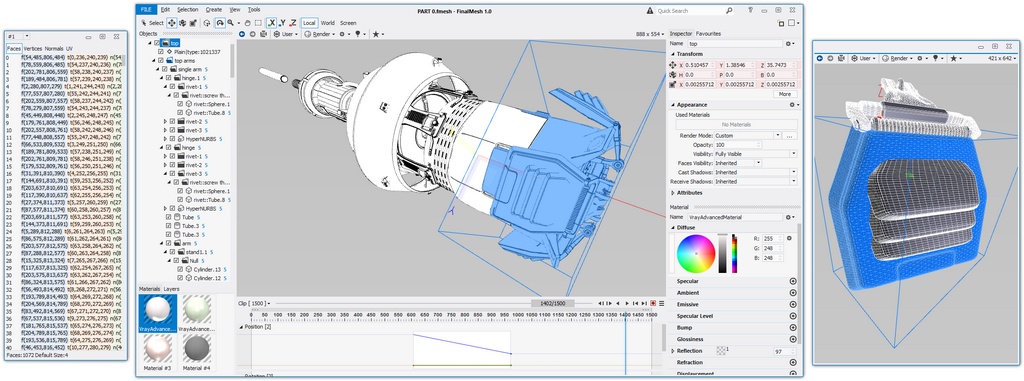This screenshot has height=381, width=1024.
Task: Click the Quick Search field
Action: pyautogui.click(x=696, y=10)
